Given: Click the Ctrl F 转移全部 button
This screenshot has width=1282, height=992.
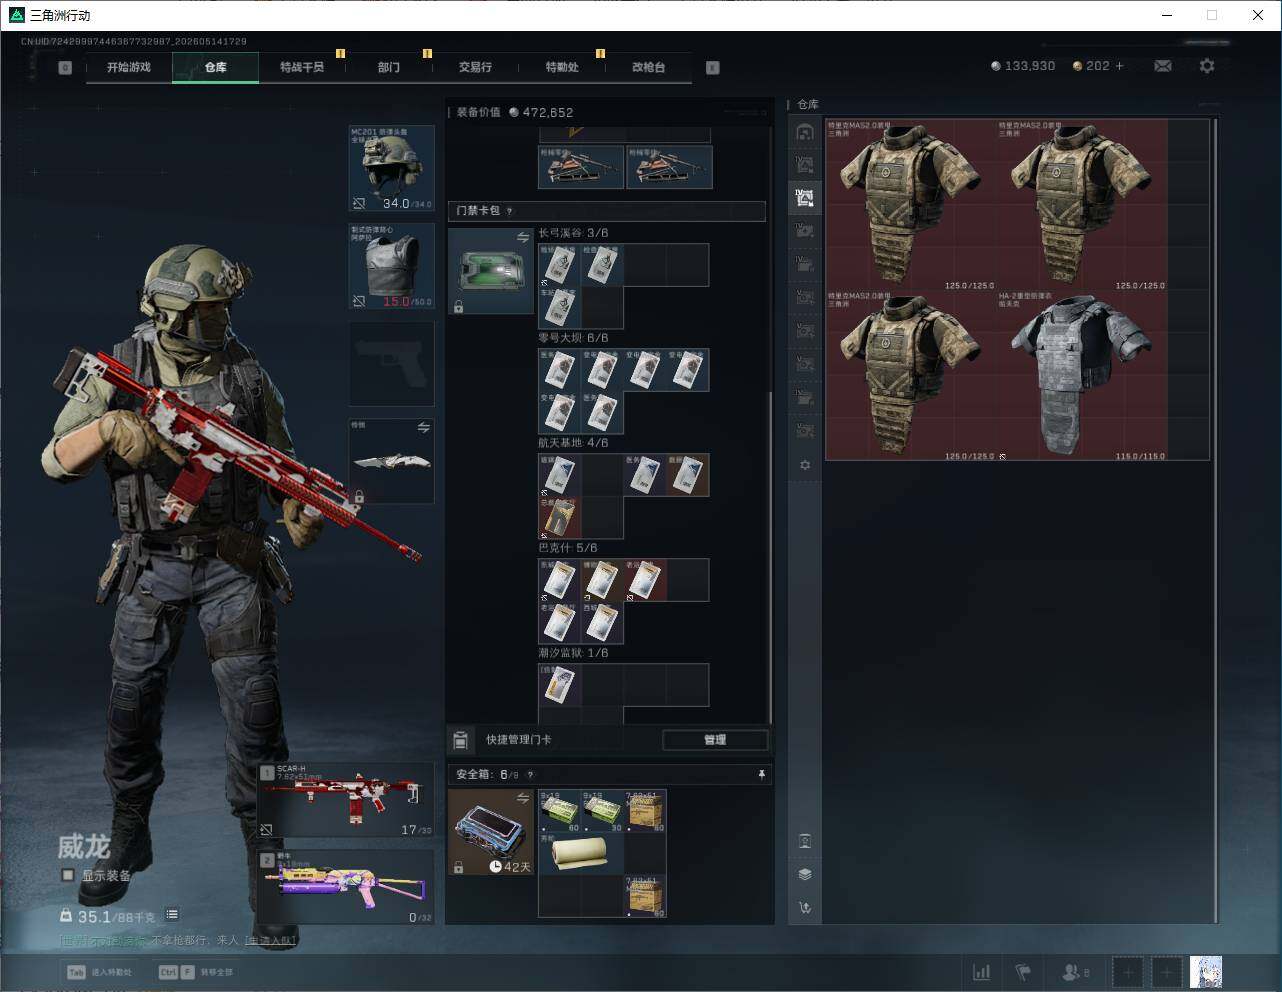Looking at the screenshot, I should [195, 972].
